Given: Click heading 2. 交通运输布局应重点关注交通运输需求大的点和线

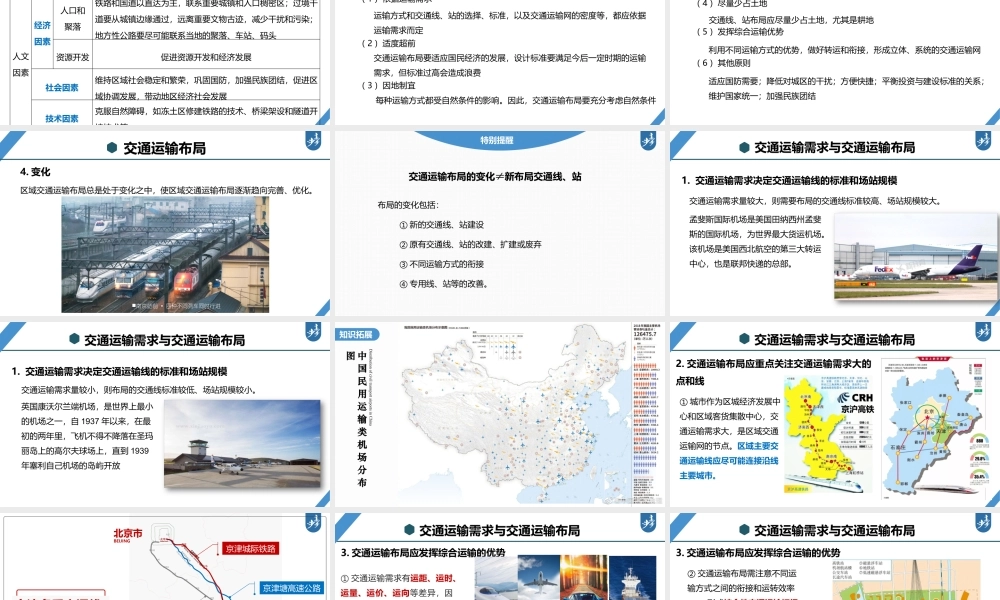Looking at the screenshot, I should point(773,372).
